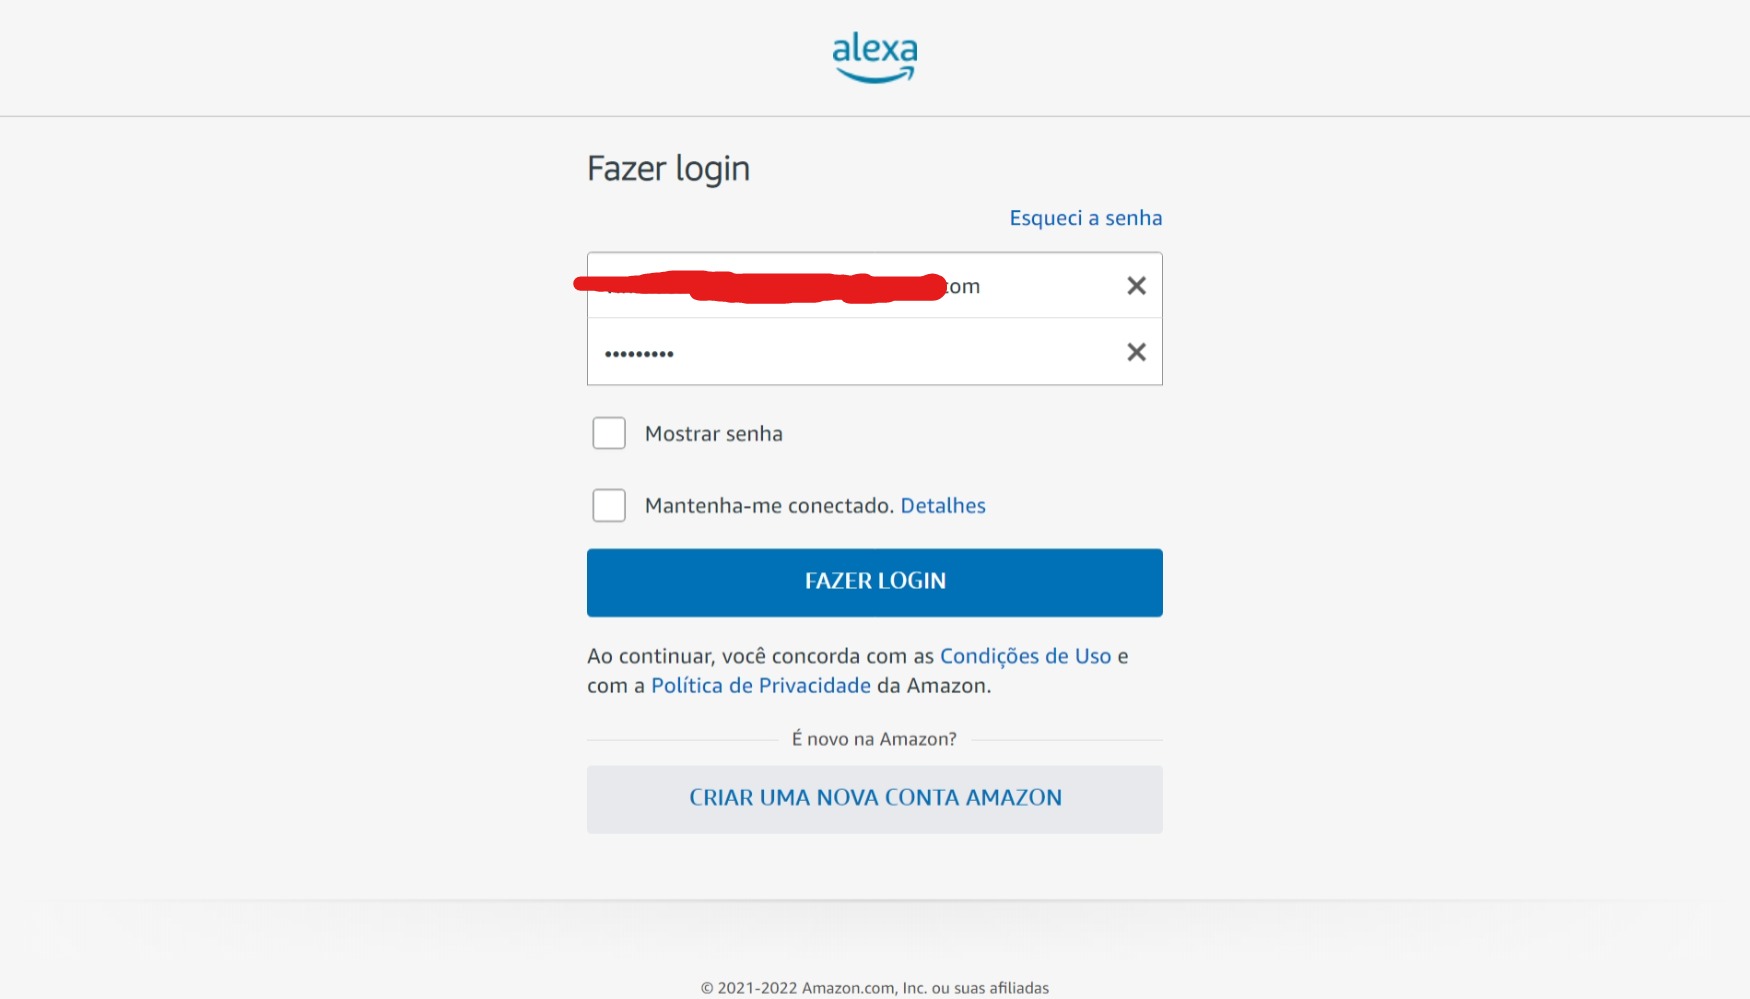
Task: Select CRIAR UMA NOVA CONTA AMAZON
Action: point(874,798)
